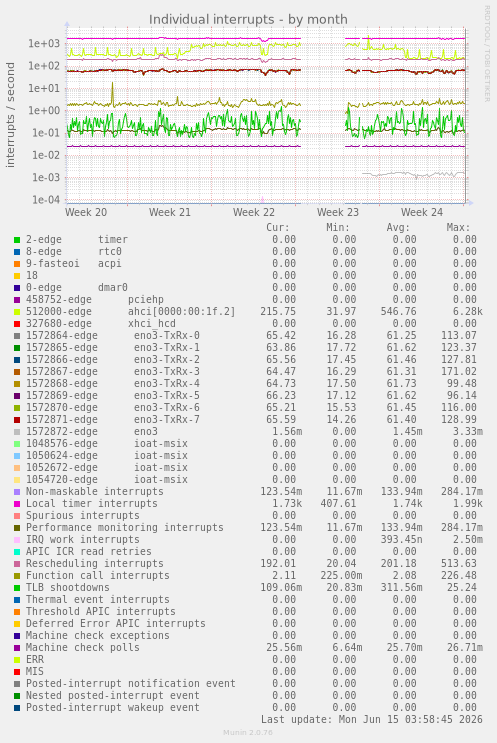Select the Deferred Error APIC interrupts label

tap(116, 624)
